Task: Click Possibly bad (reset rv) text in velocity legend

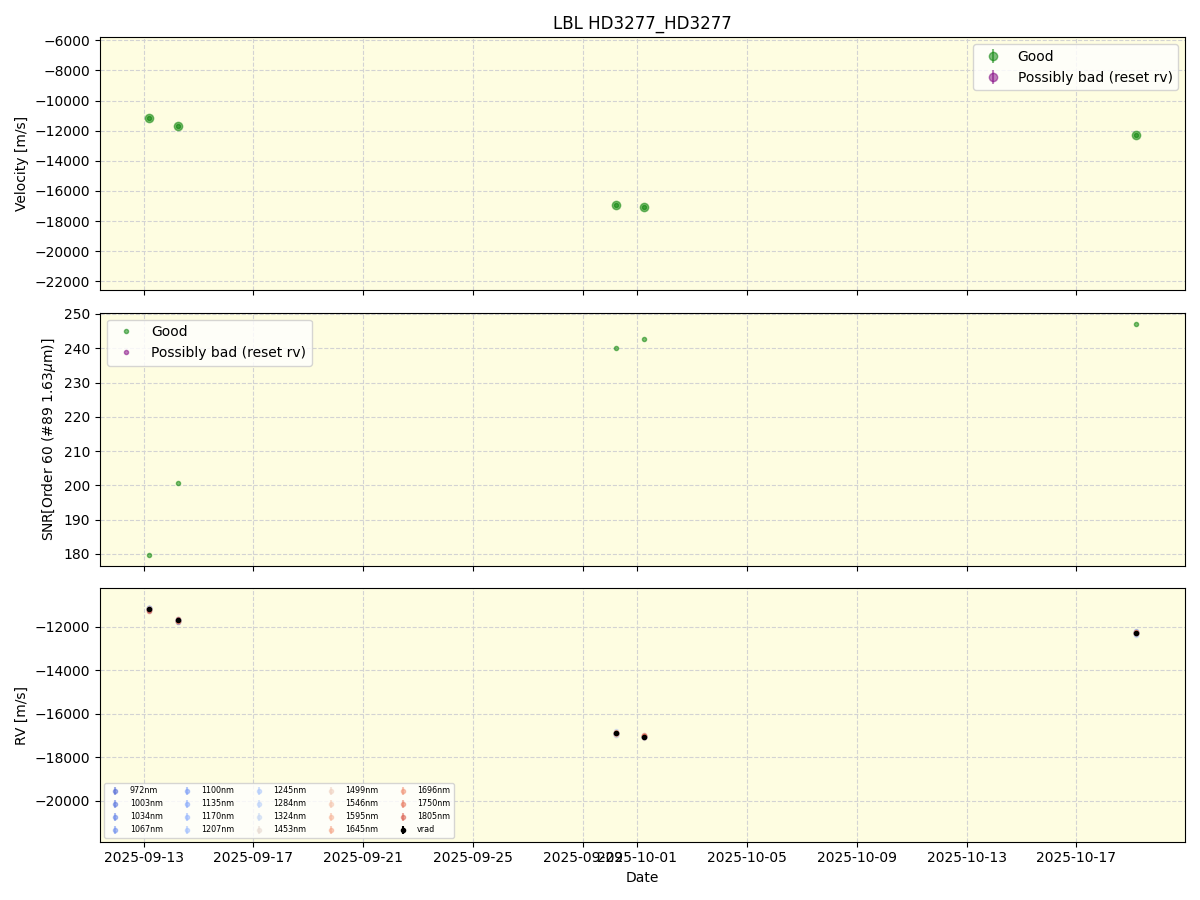Action: 1095,77
